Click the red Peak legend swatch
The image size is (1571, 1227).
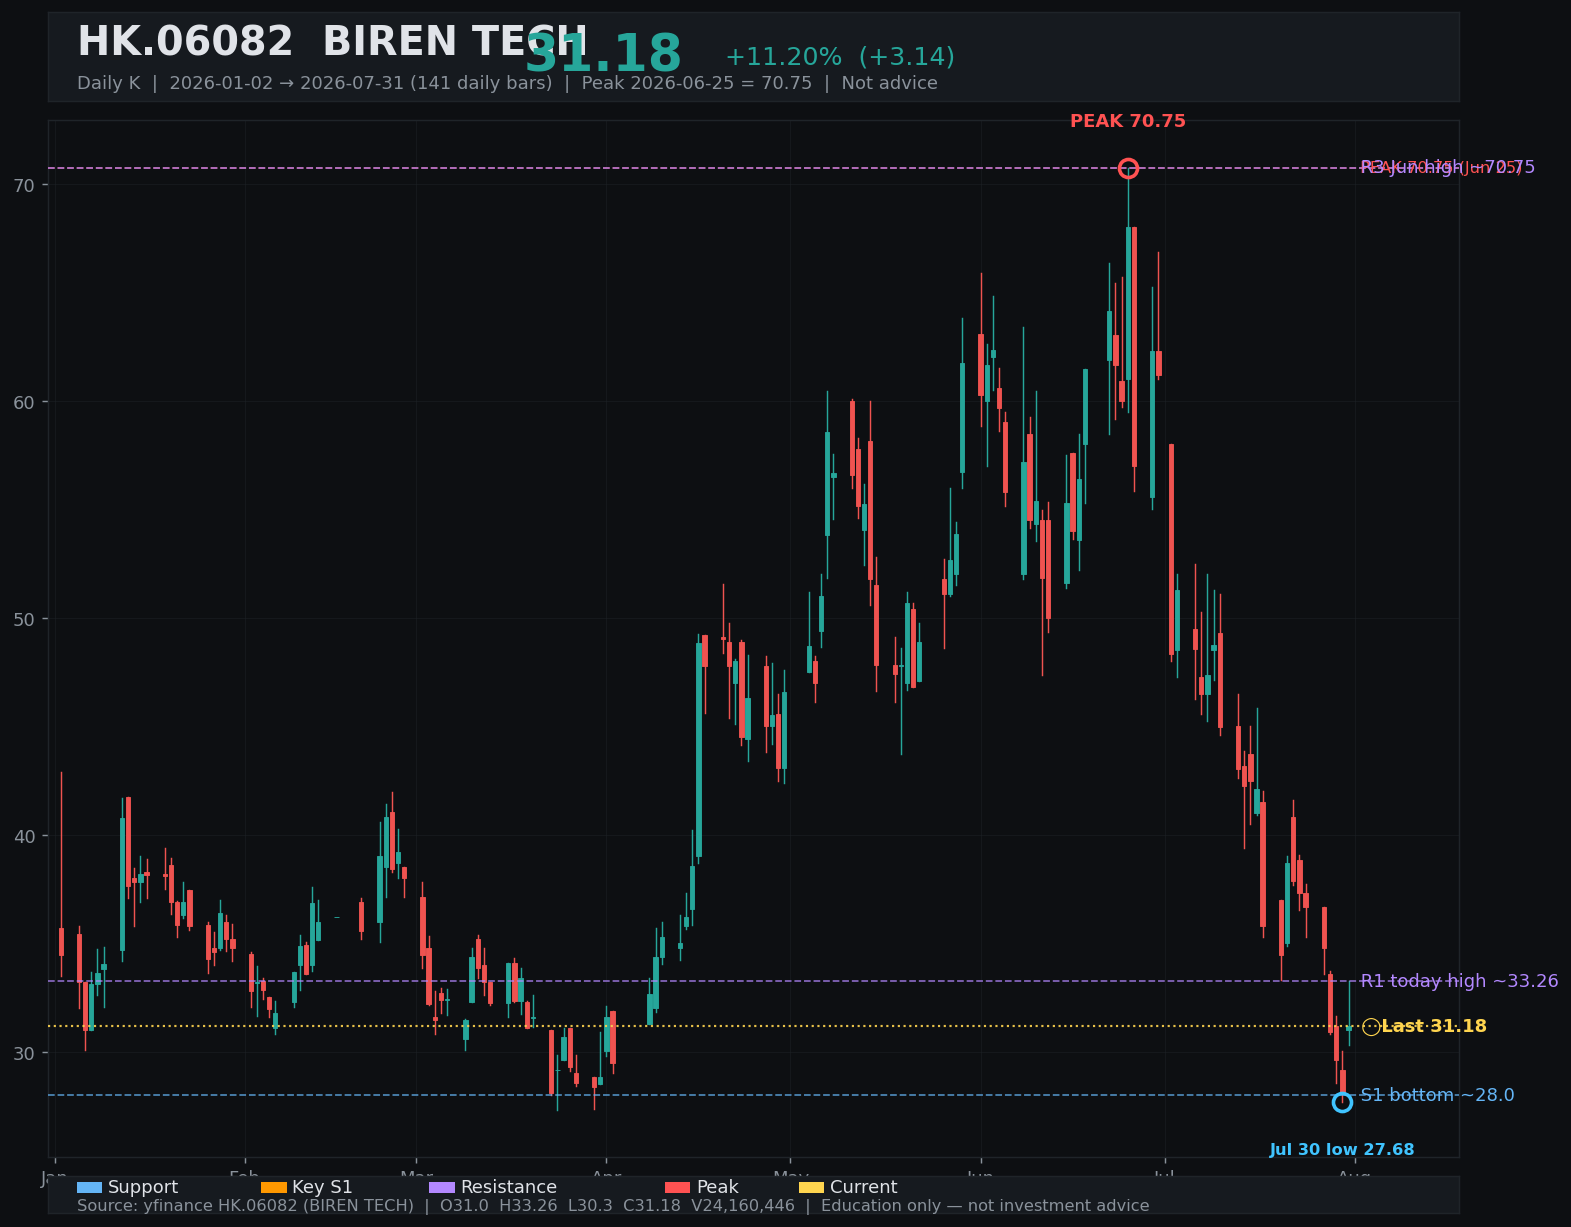click(x=678, y=1187)
